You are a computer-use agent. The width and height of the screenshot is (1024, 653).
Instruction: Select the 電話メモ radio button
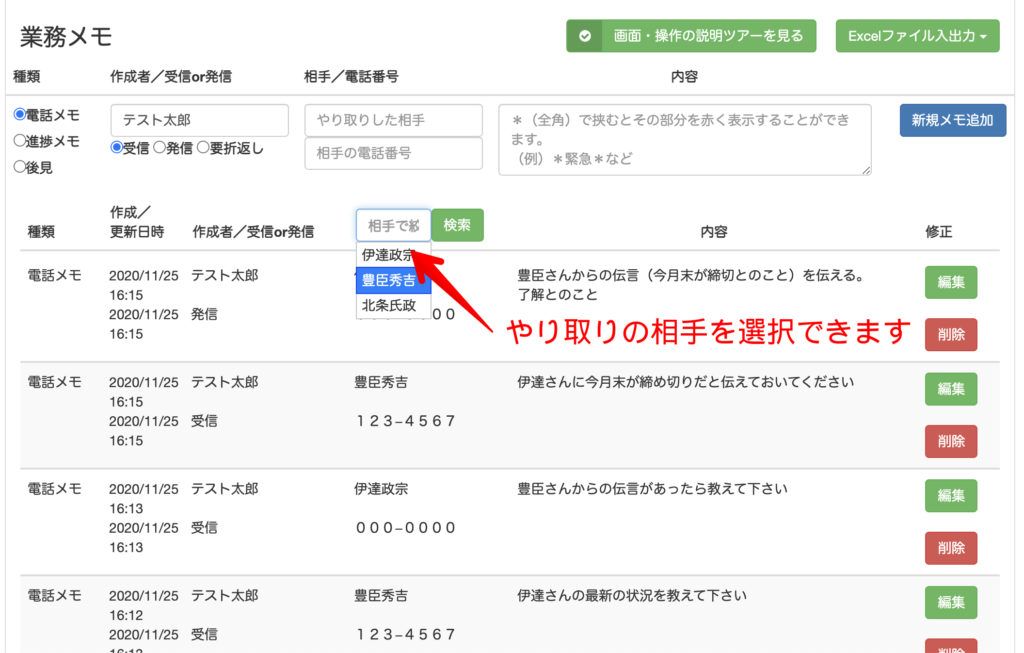tap(19, 115)
